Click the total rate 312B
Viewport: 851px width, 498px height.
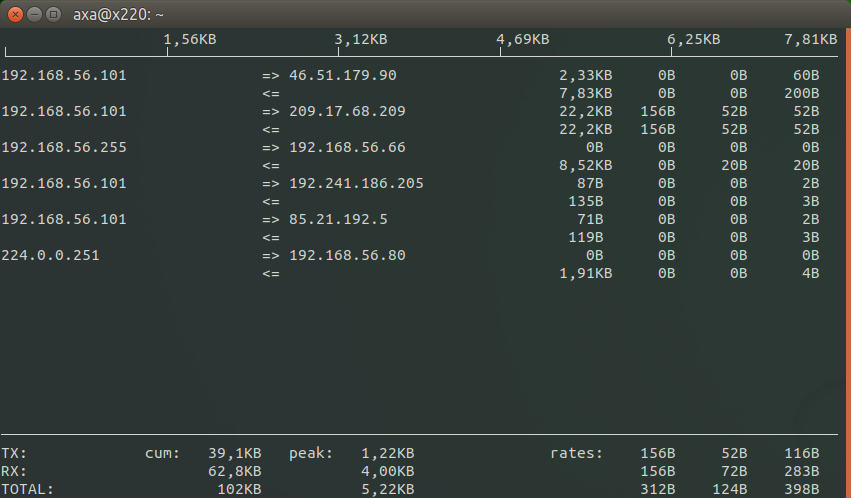(658, 489)
